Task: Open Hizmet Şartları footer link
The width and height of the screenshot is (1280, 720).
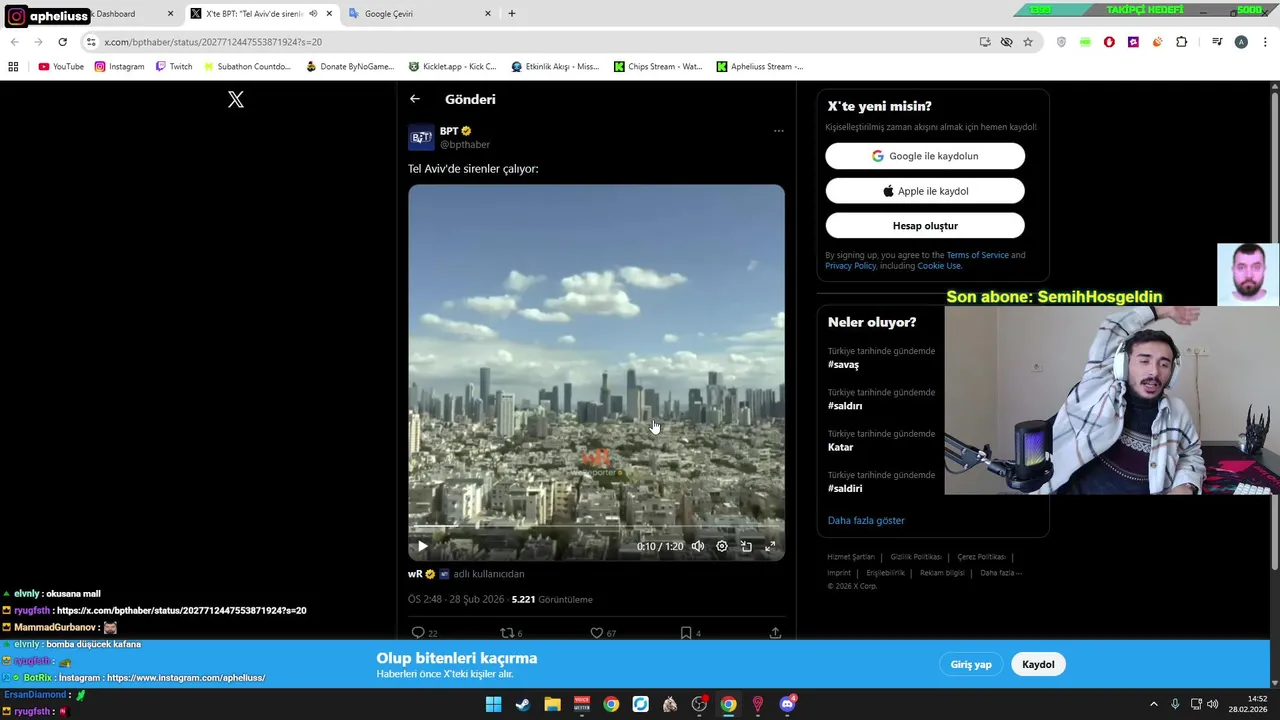Action: coord(851,557)
